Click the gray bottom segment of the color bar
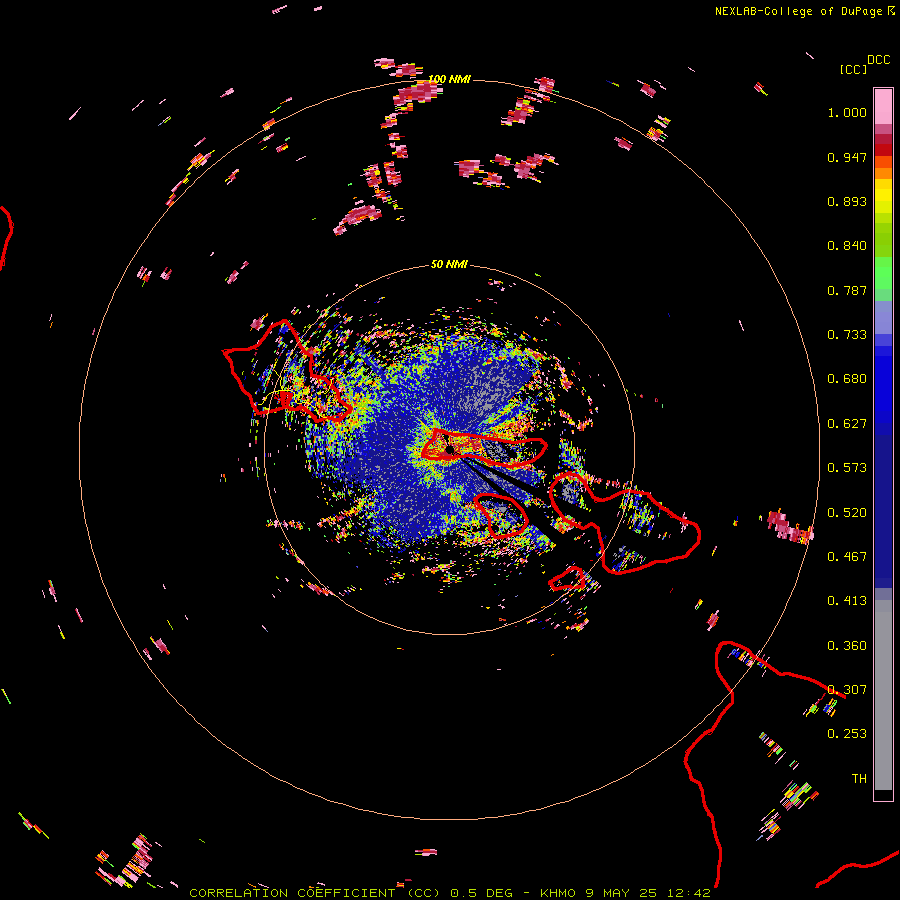900x900 pixels. point(883,695)
